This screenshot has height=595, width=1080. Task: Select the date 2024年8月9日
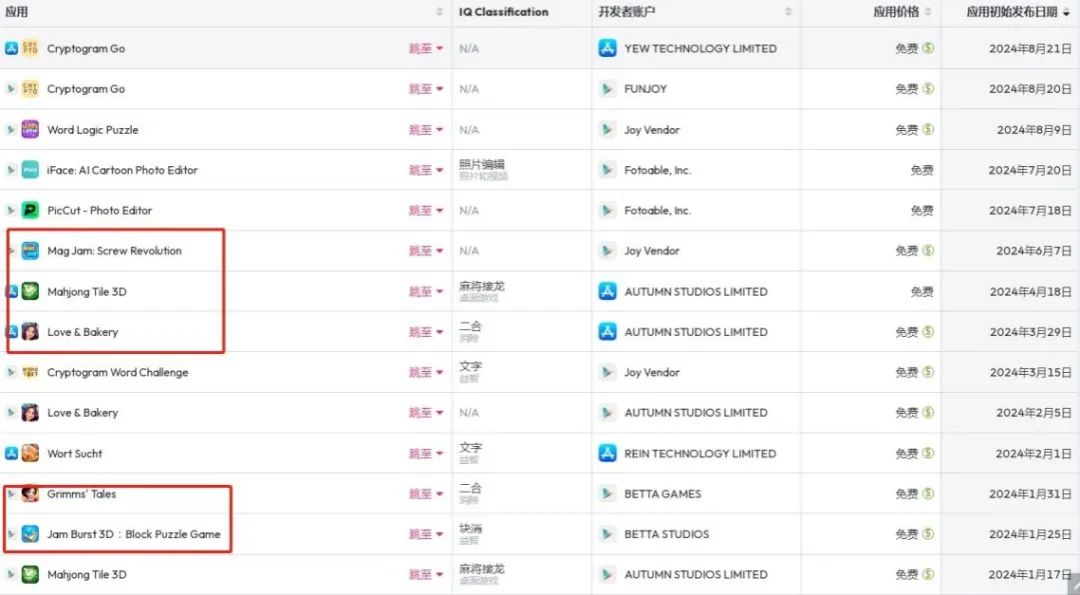click(x=1035, y=129)
